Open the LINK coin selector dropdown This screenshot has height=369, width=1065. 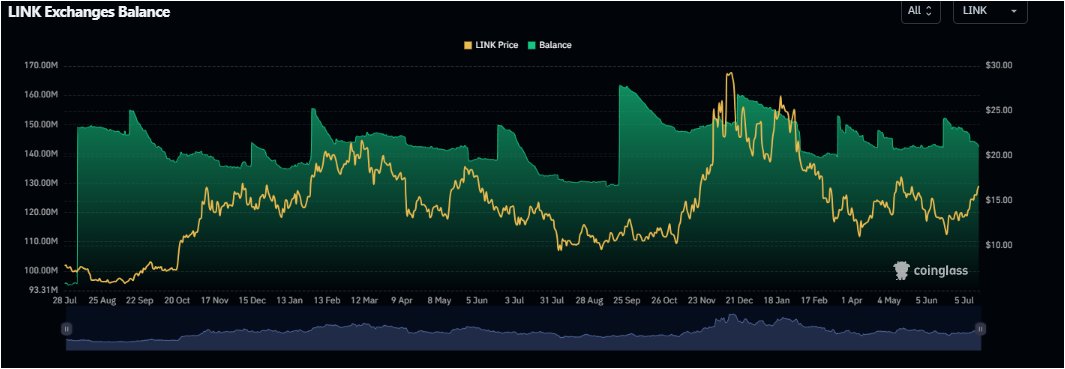click(x=990, y=11)
